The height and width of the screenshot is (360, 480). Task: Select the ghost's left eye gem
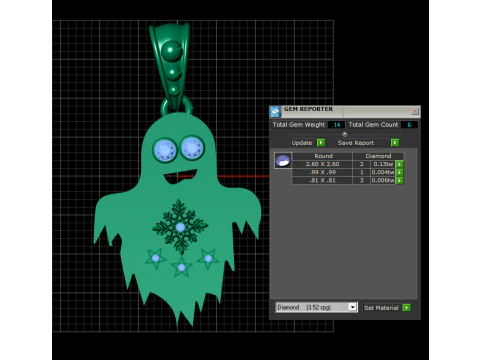coord(165,150)
